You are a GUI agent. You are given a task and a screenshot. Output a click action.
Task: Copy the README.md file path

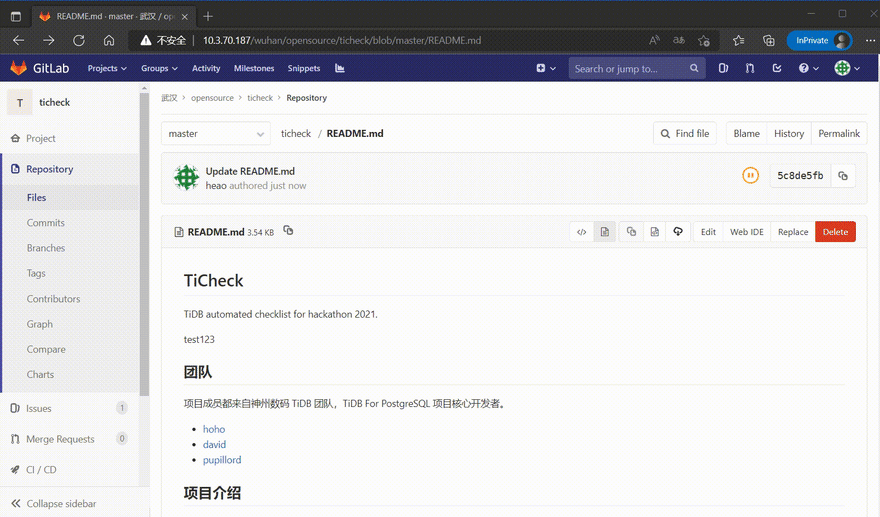(x=288, y=231)
